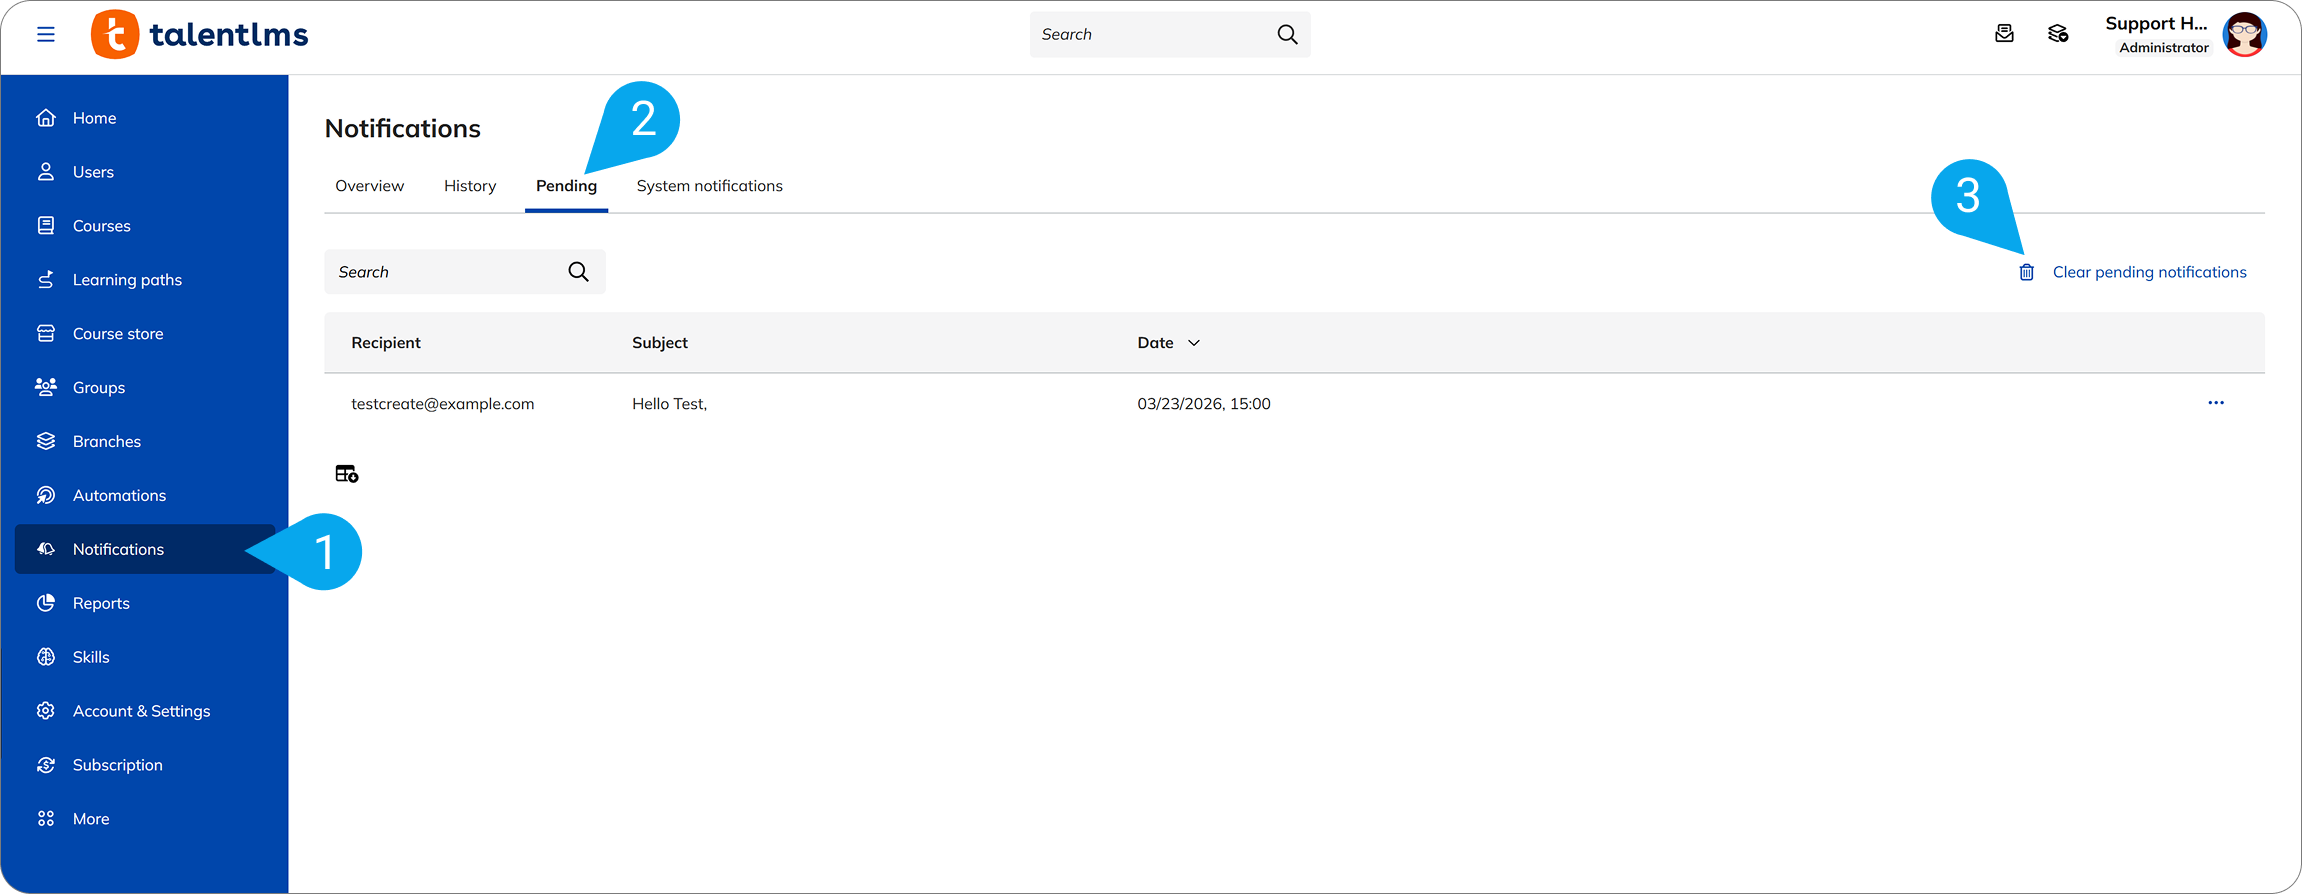This screenshot has height=894, width=2302.
Task: Open the Support administrator profile avatar
Action: tap(2244, 35)
